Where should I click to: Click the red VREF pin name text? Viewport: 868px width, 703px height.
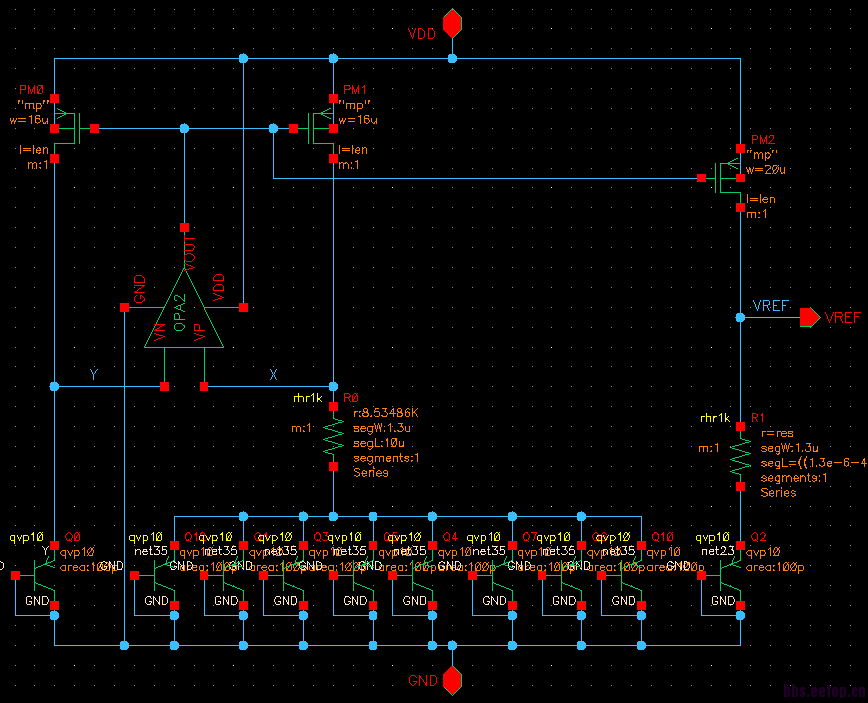point(843,318)
